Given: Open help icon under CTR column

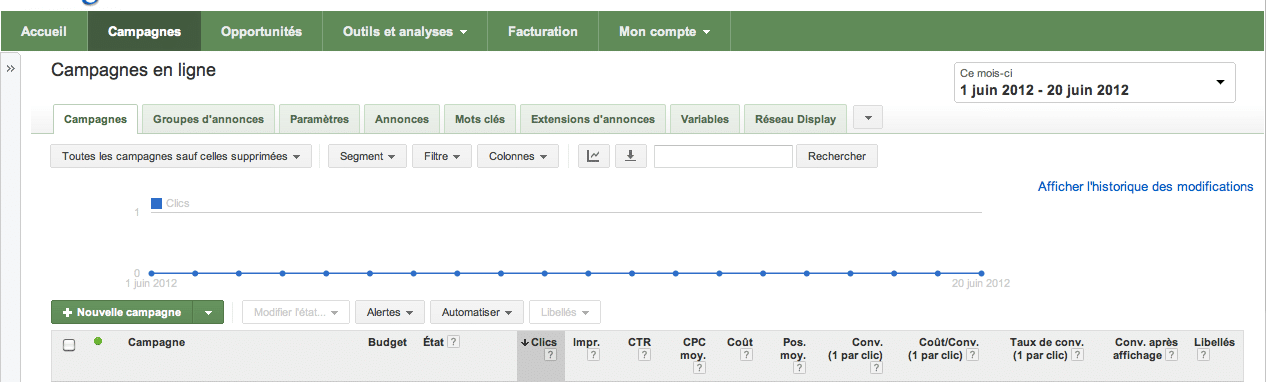Looking at the screenshot, I should click(645, 356).
